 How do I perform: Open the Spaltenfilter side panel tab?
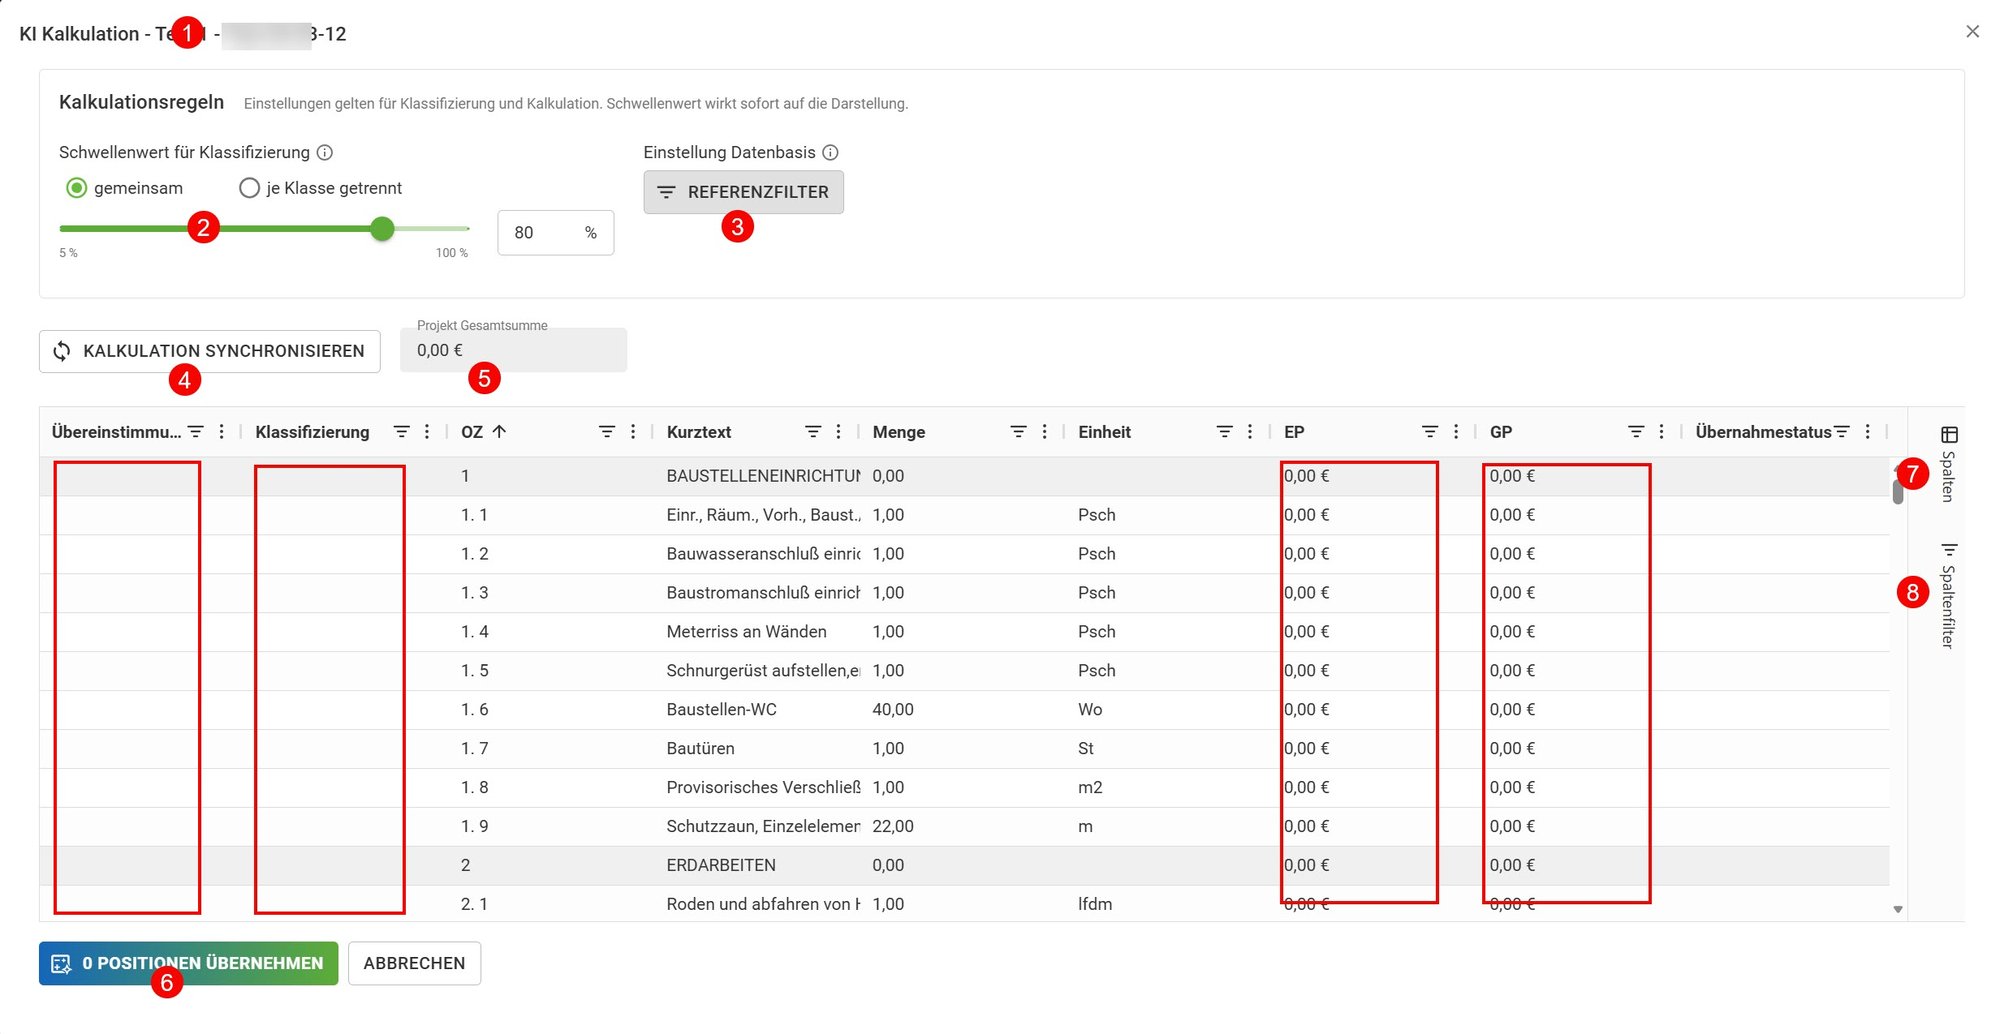click(x=1948, y=596)
